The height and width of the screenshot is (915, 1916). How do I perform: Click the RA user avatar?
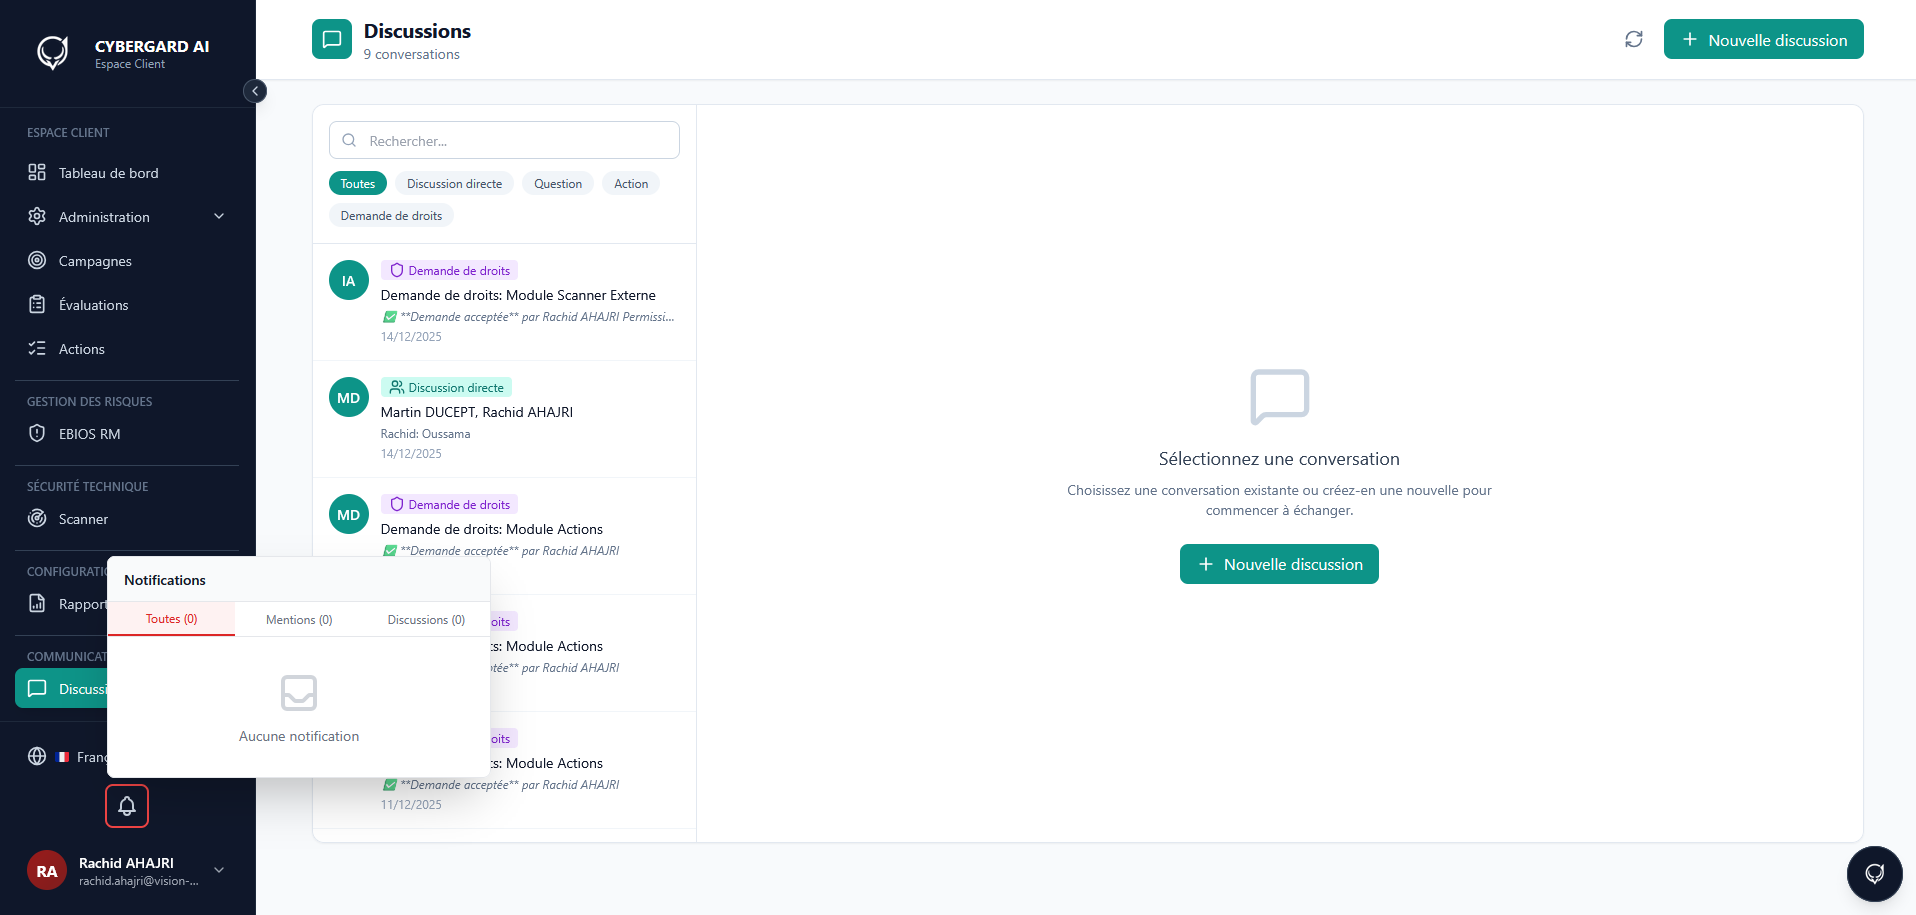pyautogui.click(x=47, y=871)
